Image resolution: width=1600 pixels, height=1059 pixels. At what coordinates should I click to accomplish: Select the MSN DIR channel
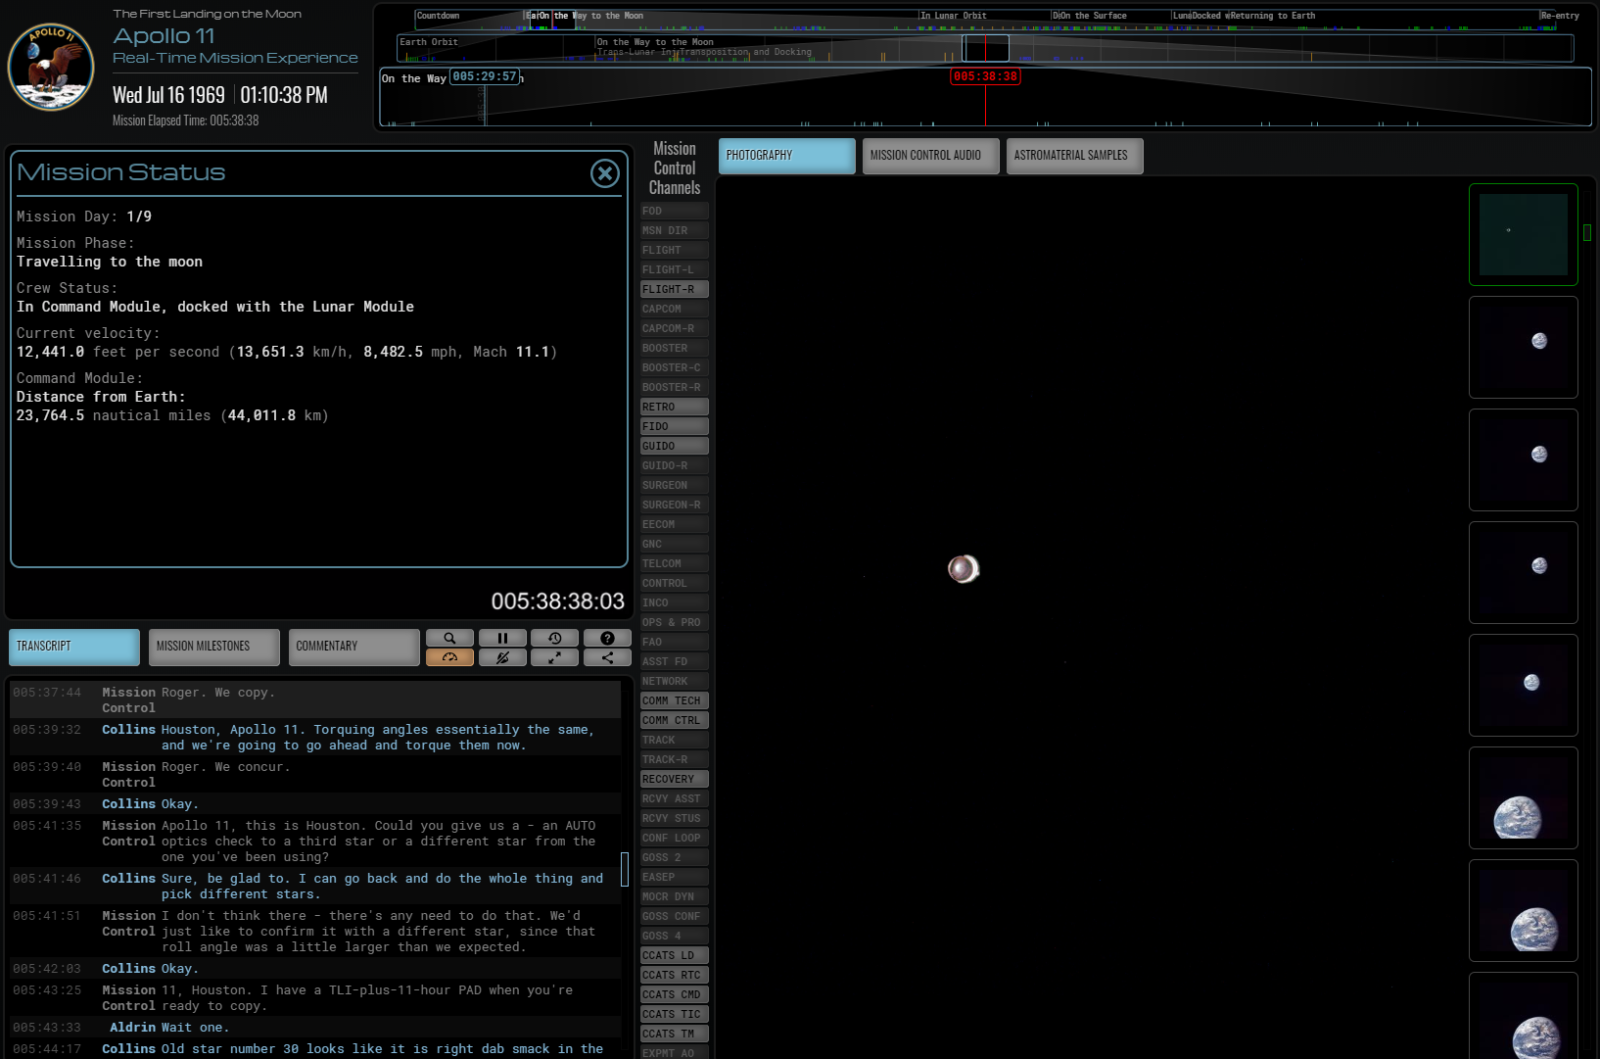pos(674,230)
